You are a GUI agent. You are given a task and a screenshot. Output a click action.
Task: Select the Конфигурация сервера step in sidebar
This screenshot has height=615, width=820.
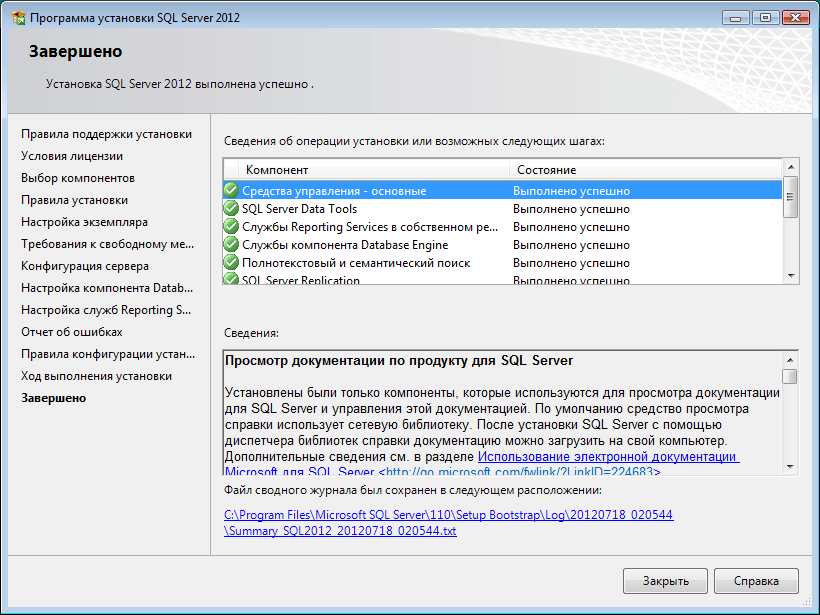click(85, 266)
